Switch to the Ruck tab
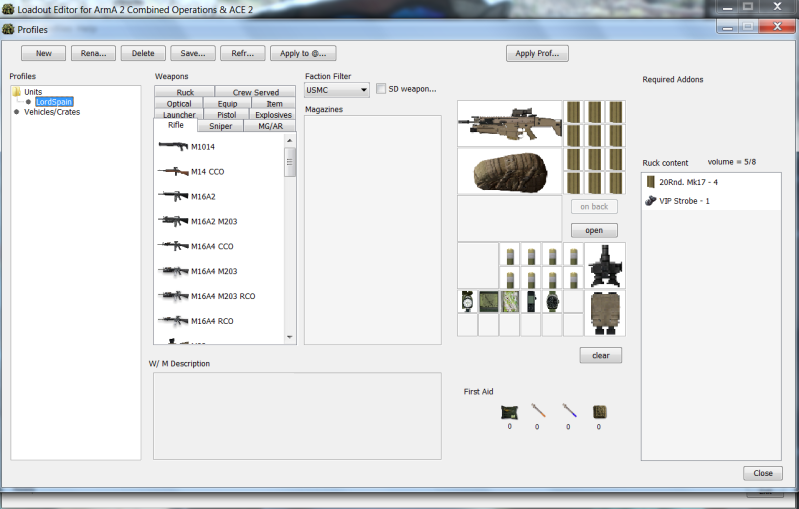 tap(185, 92)
